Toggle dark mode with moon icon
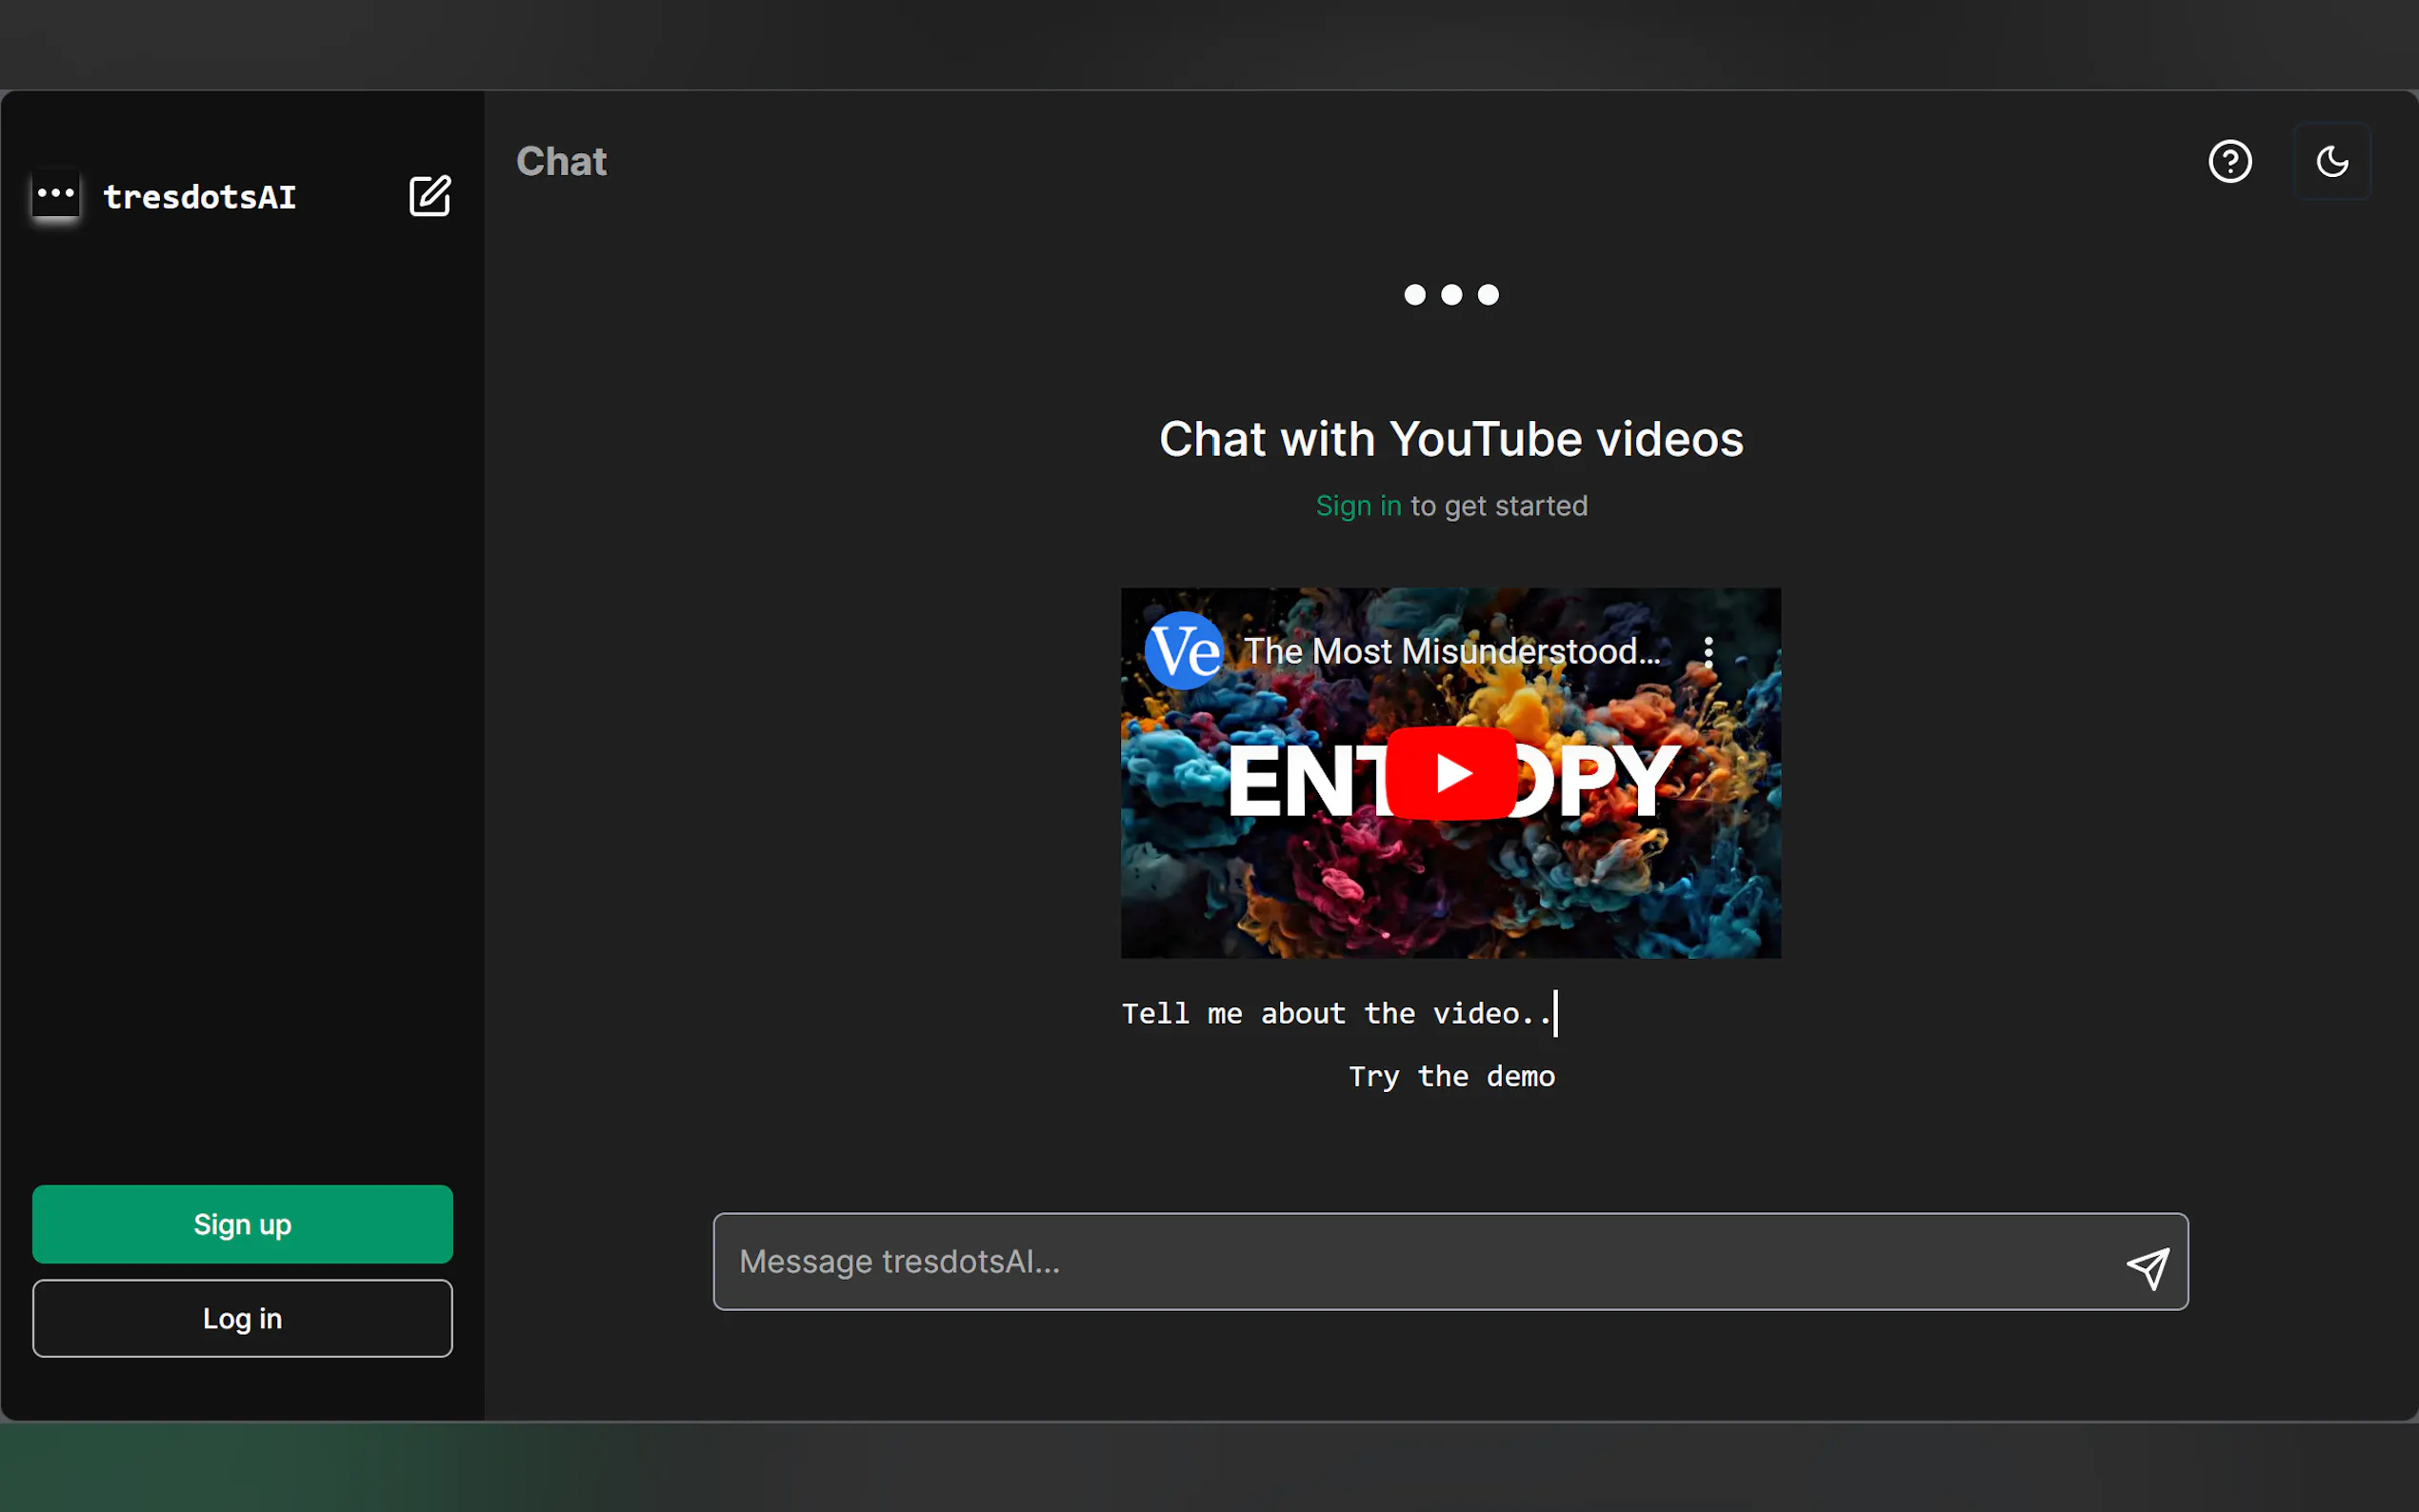2419x1512 pixels. [2331, 161]
